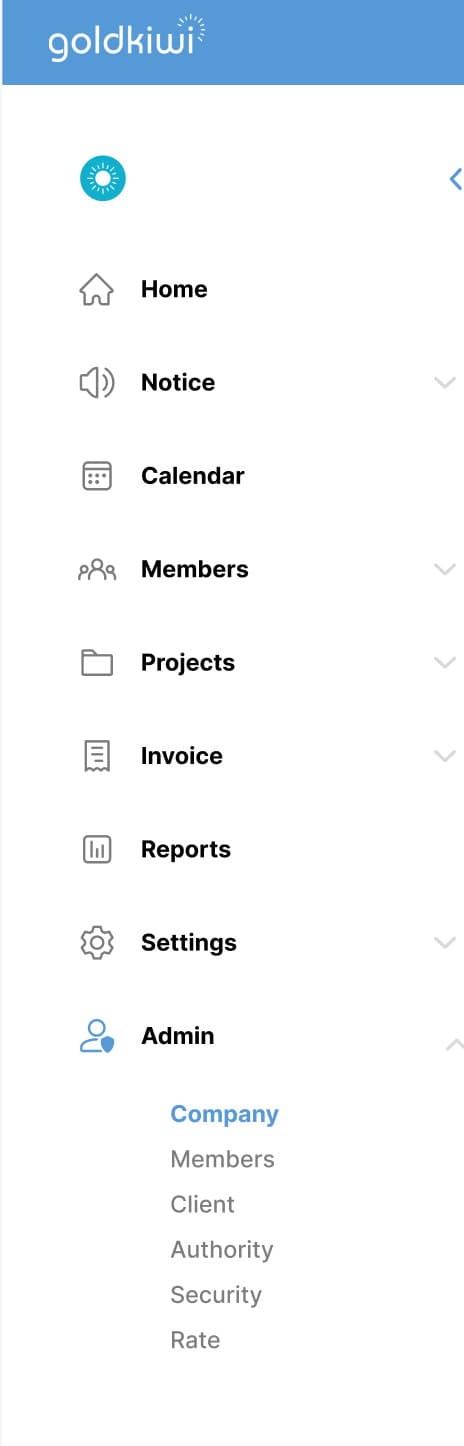Collapse the Admin submenu chevron

(453, 1044)
